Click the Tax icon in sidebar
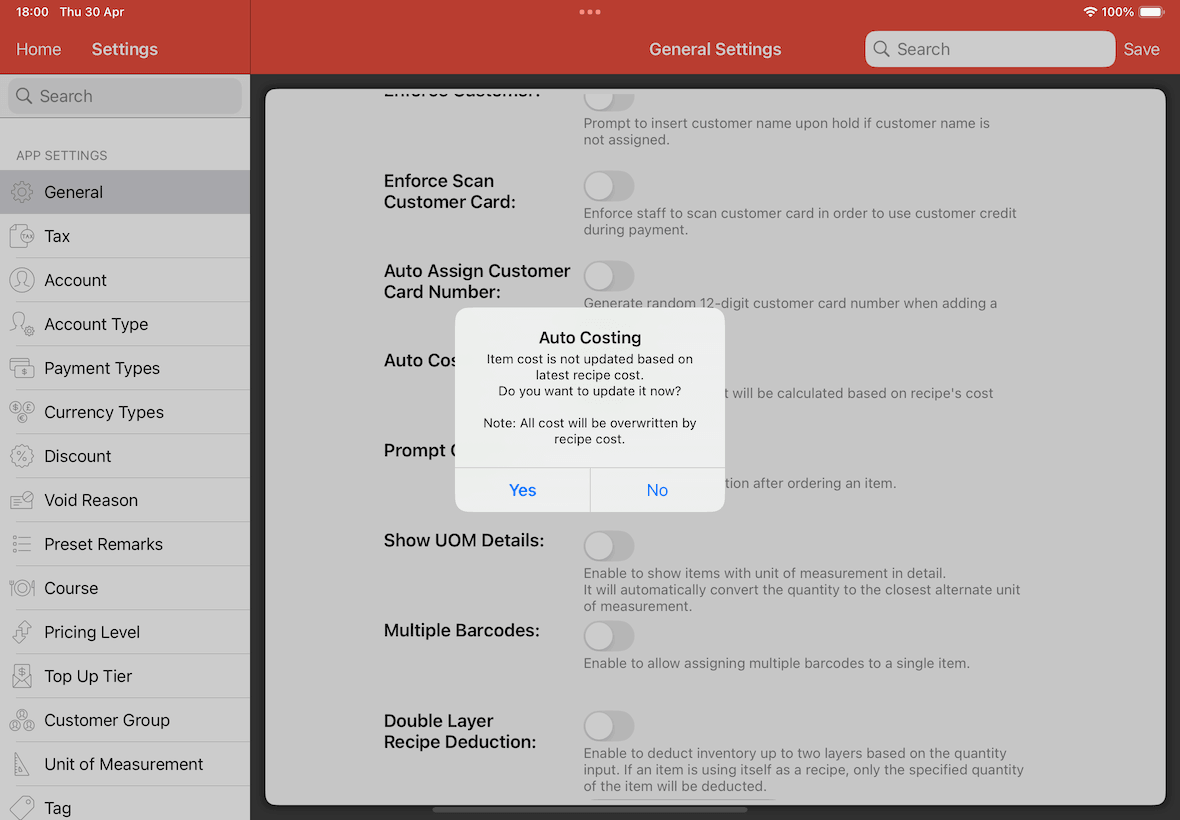This screenshot has width=1180, height=820. point(22,236)
